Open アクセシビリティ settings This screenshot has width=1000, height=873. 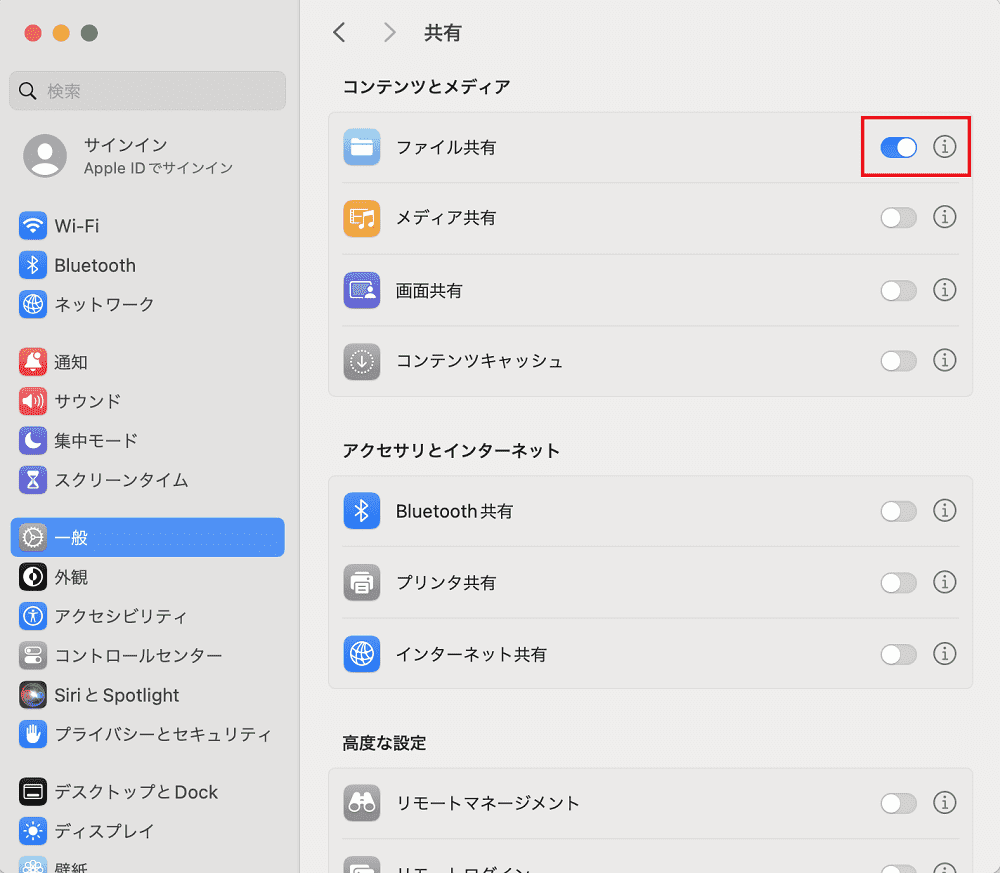click(x=147, y=616)
